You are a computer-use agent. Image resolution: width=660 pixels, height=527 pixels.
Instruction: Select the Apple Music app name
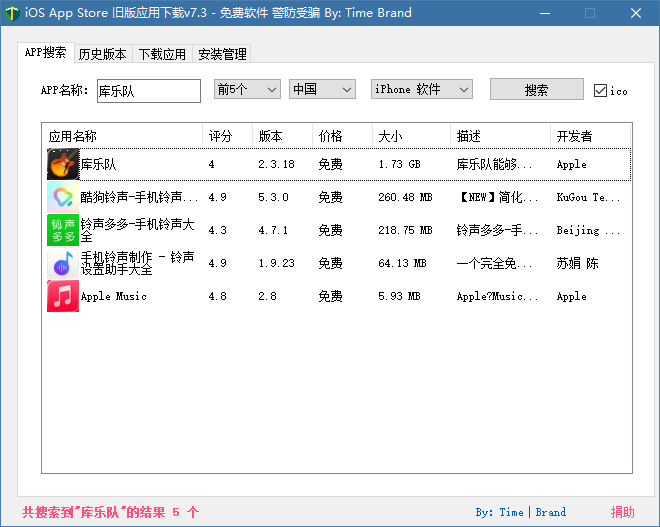point(114,296)
